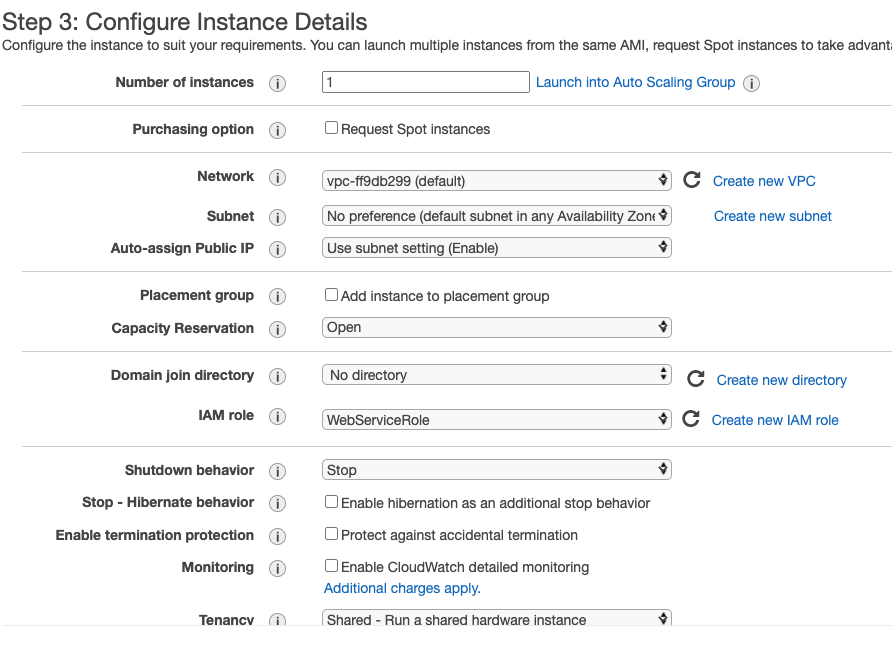
Task: Refresh the Domain join directory list
Action: point(696,379)
